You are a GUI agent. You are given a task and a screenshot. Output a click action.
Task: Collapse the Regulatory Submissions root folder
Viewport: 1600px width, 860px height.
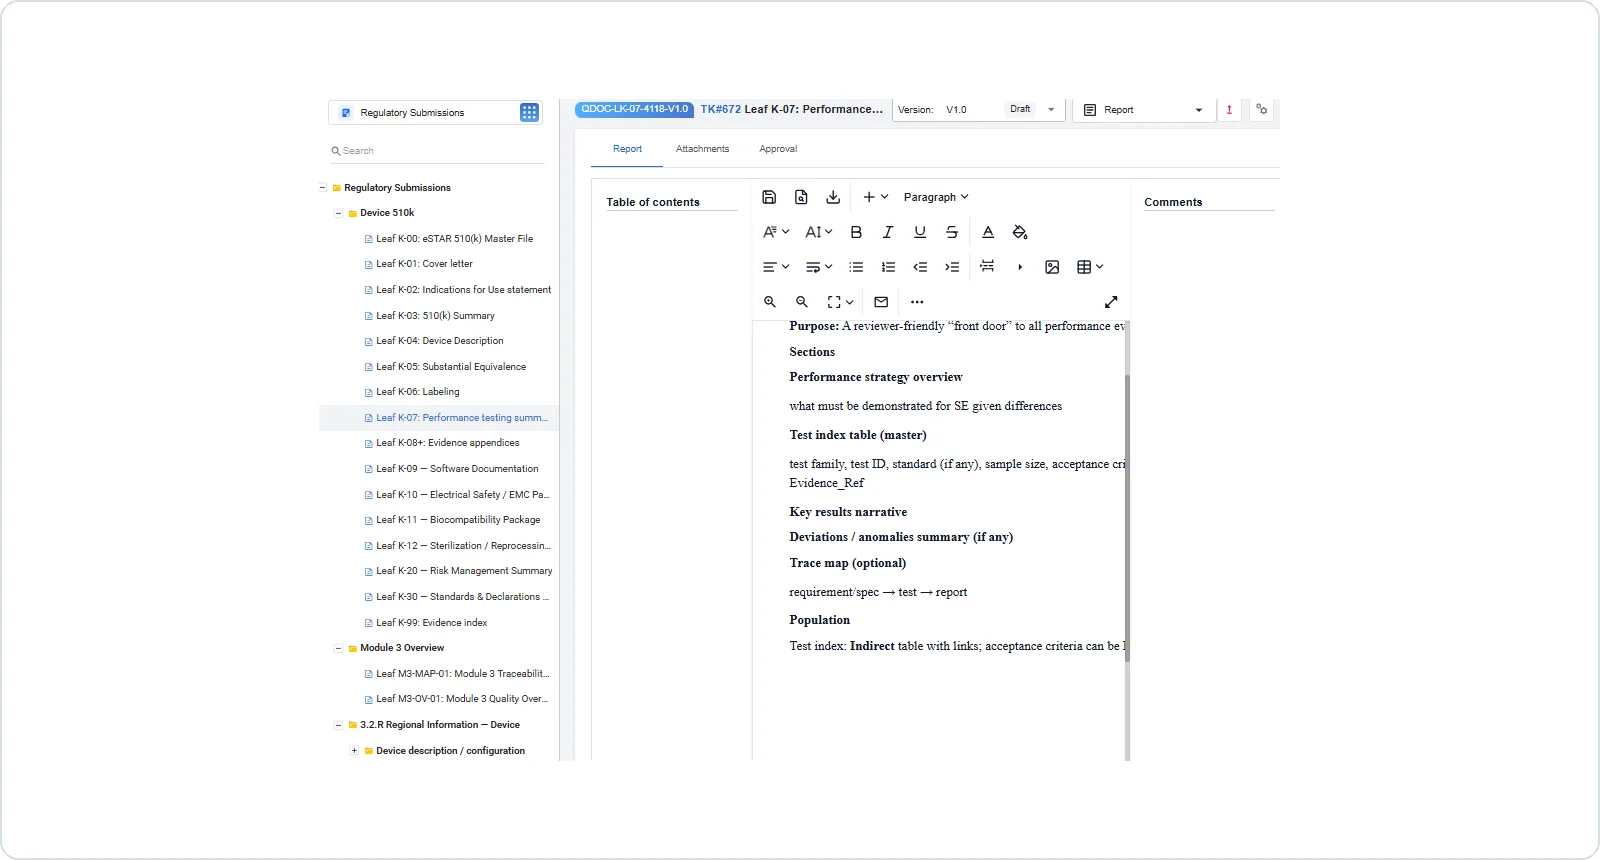click(x=323, y=188)
